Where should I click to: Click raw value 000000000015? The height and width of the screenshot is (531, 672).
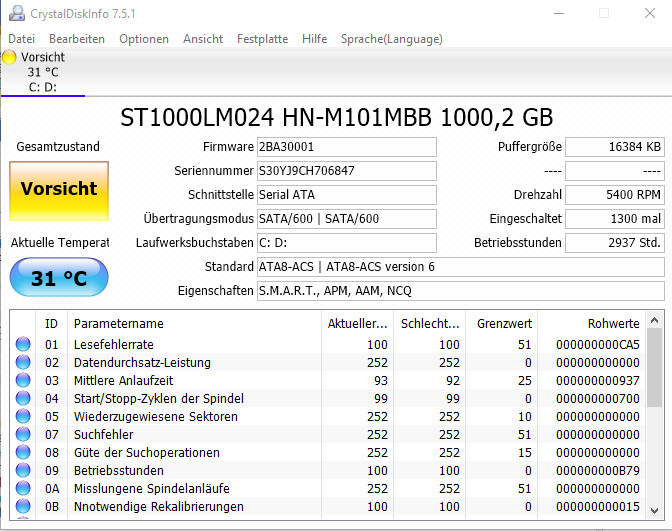598,507
